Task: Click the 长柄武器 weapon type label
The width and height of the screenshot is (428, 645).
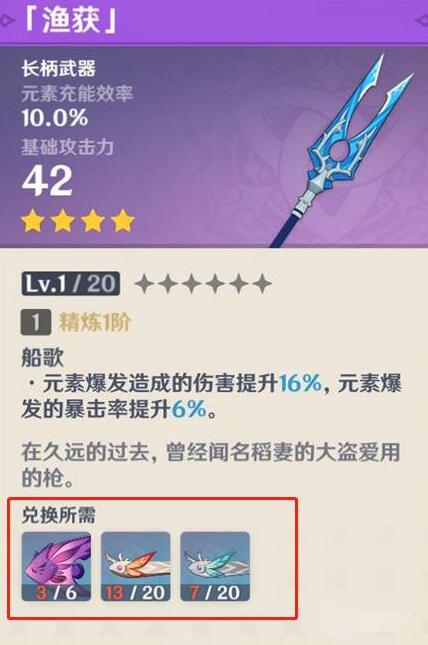Action: 58,68
